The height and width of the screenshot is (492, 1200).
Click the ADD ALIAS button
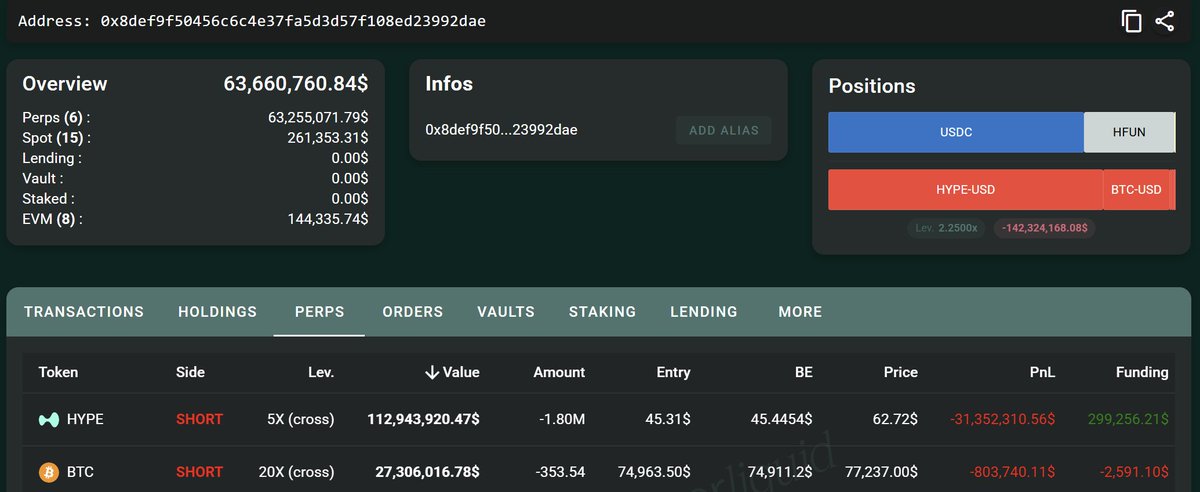click(724, 130)
